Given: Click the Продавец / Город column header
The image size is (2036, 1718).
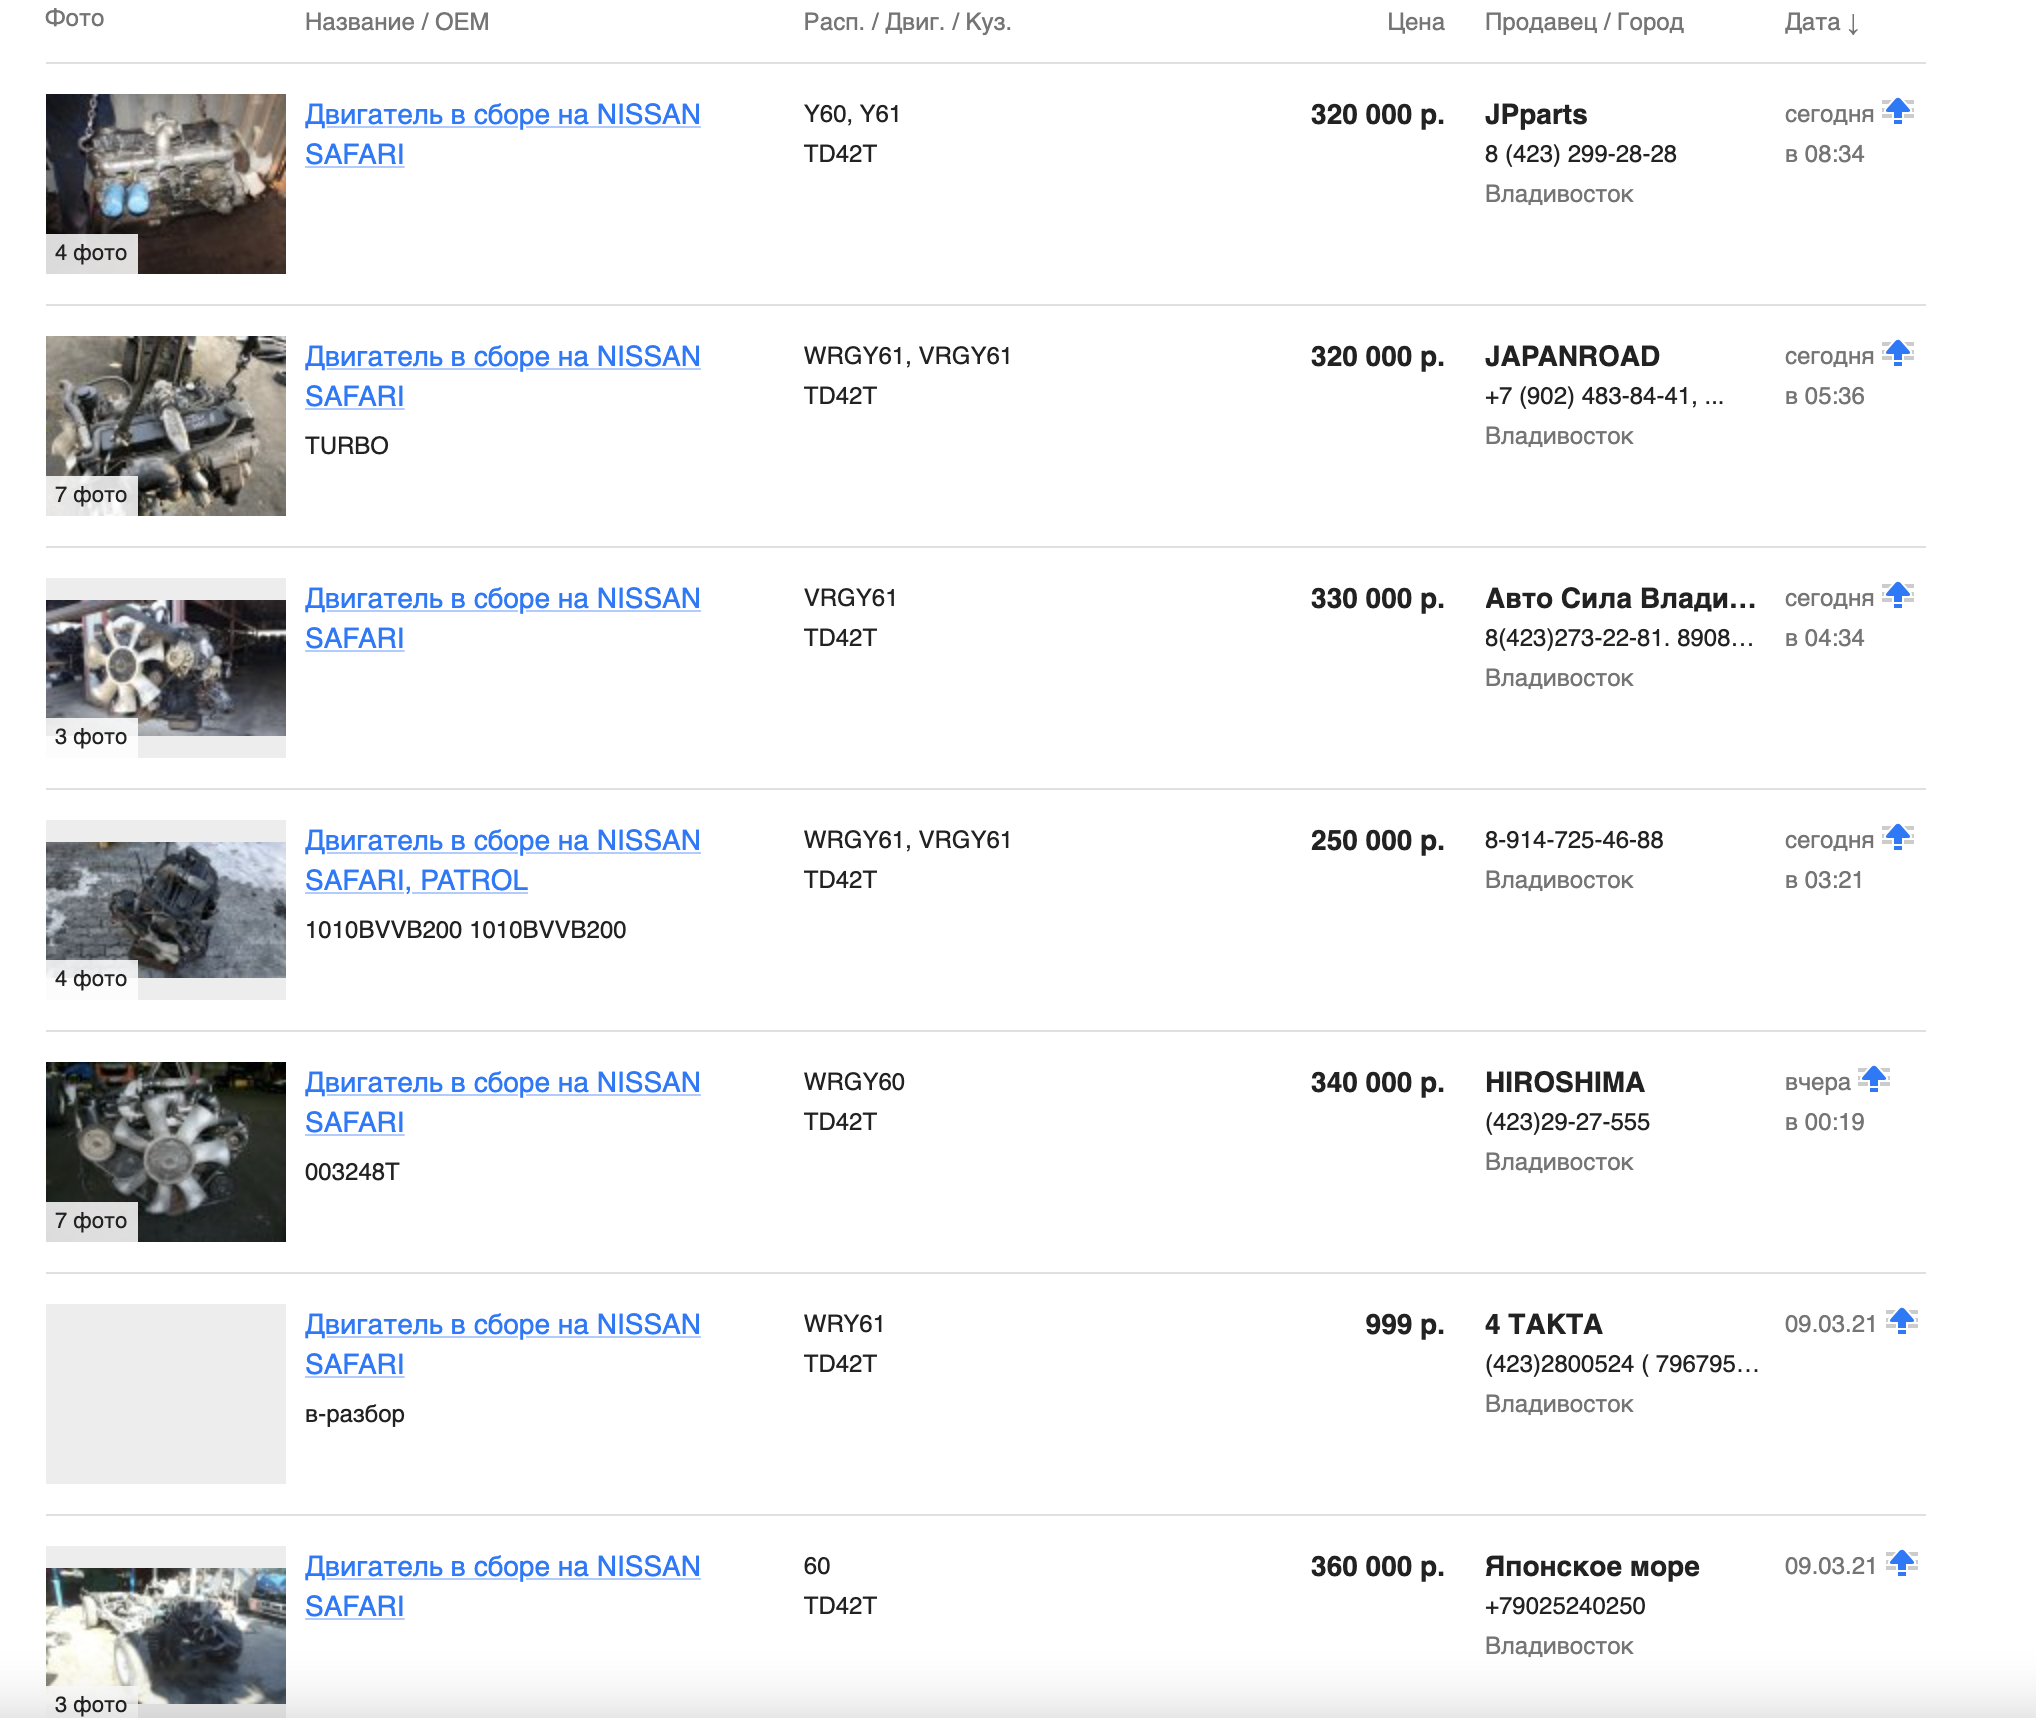Looking at the screenshot, I should click(x=1584, y=22).
